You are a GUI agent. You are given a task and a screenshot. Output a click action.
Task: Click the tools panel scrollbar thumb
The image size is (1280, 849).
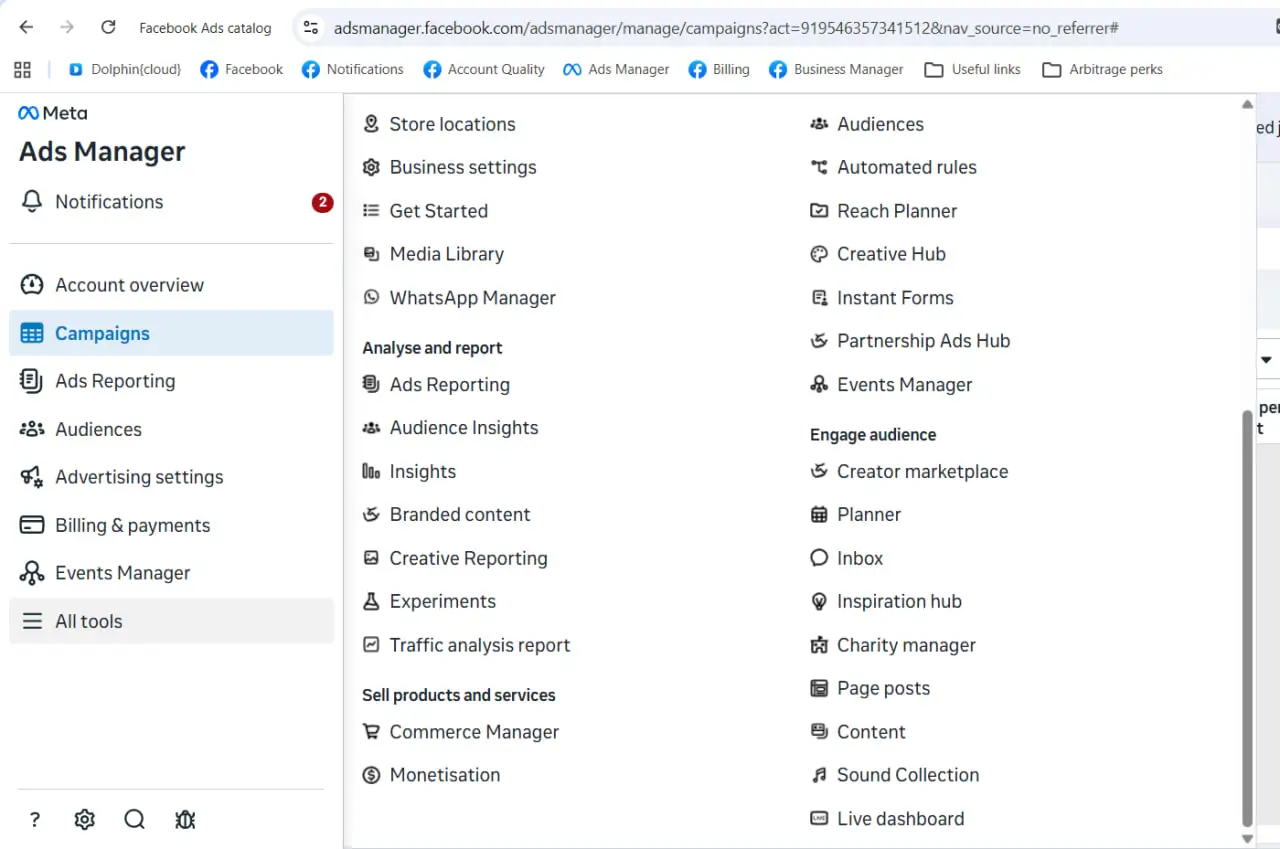1247,618
